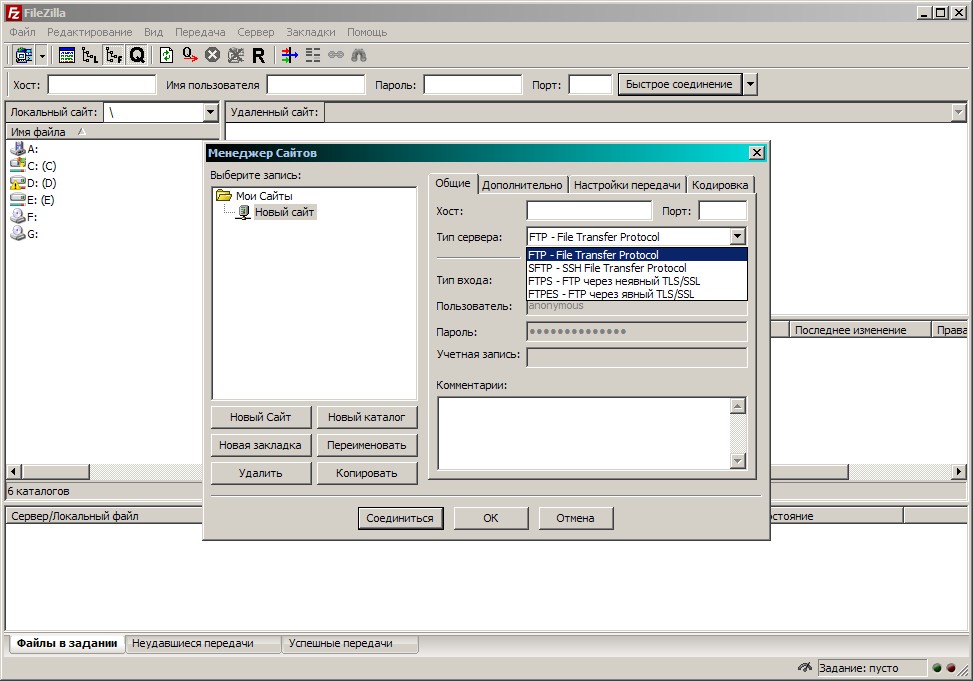Click the refresh file list icon

(166, 56)
